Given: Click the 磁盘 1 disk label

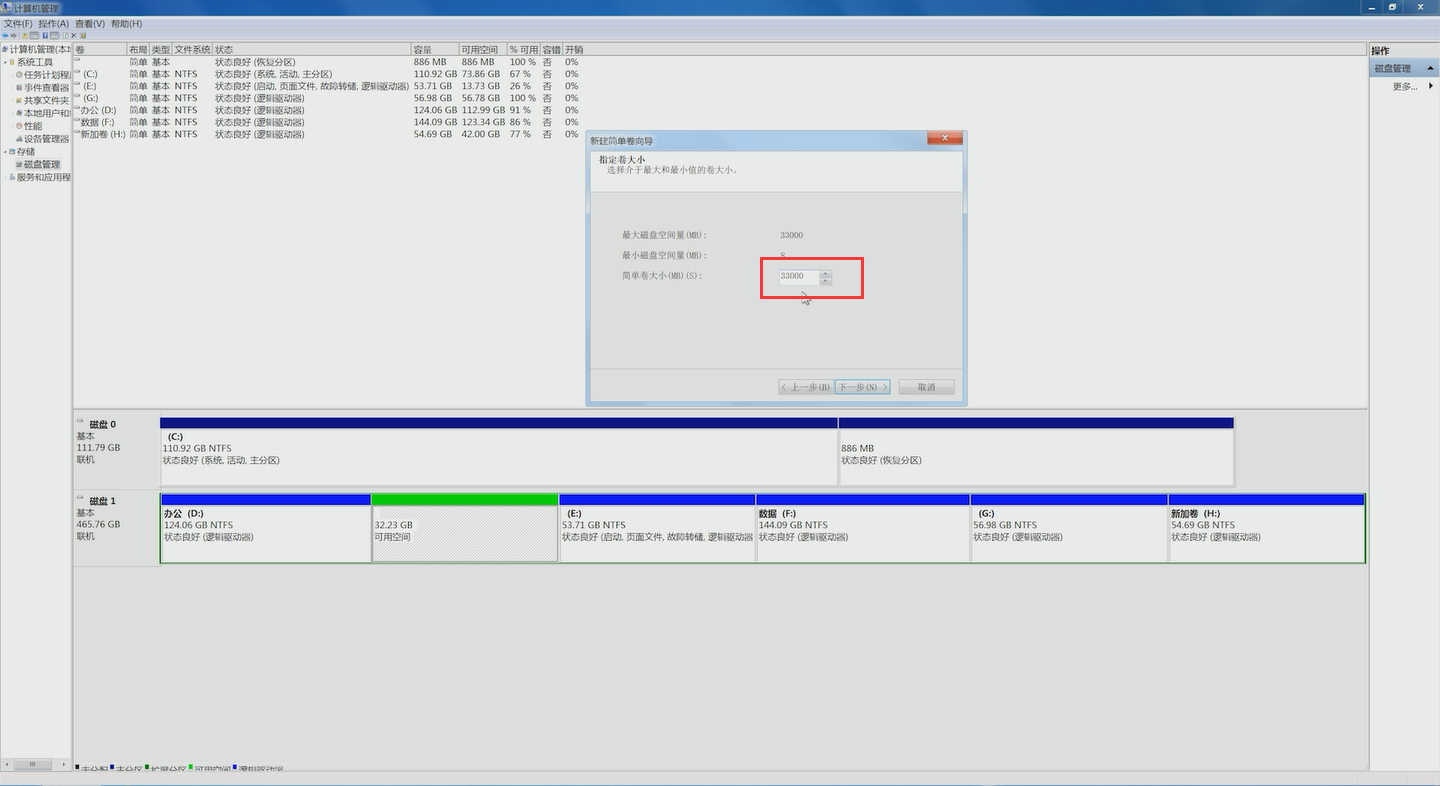Looking at the screenshot, I should (x=102, y=501).
